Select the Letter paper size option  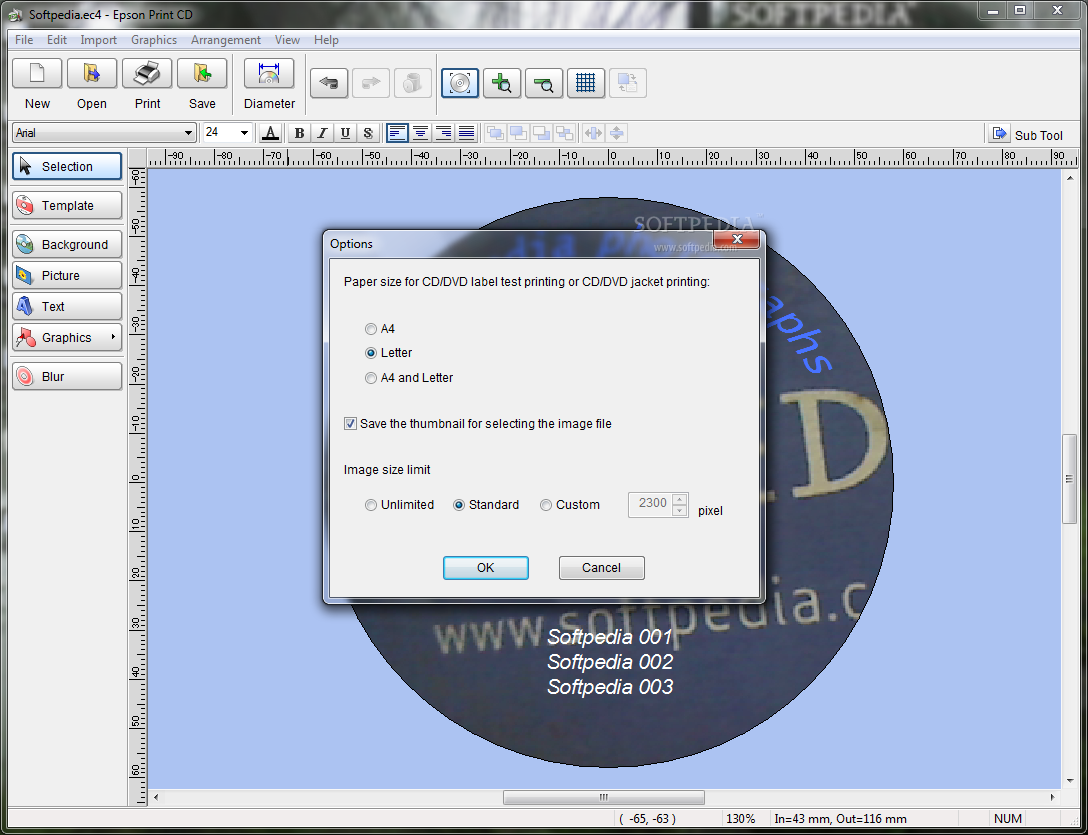[371, 353]
